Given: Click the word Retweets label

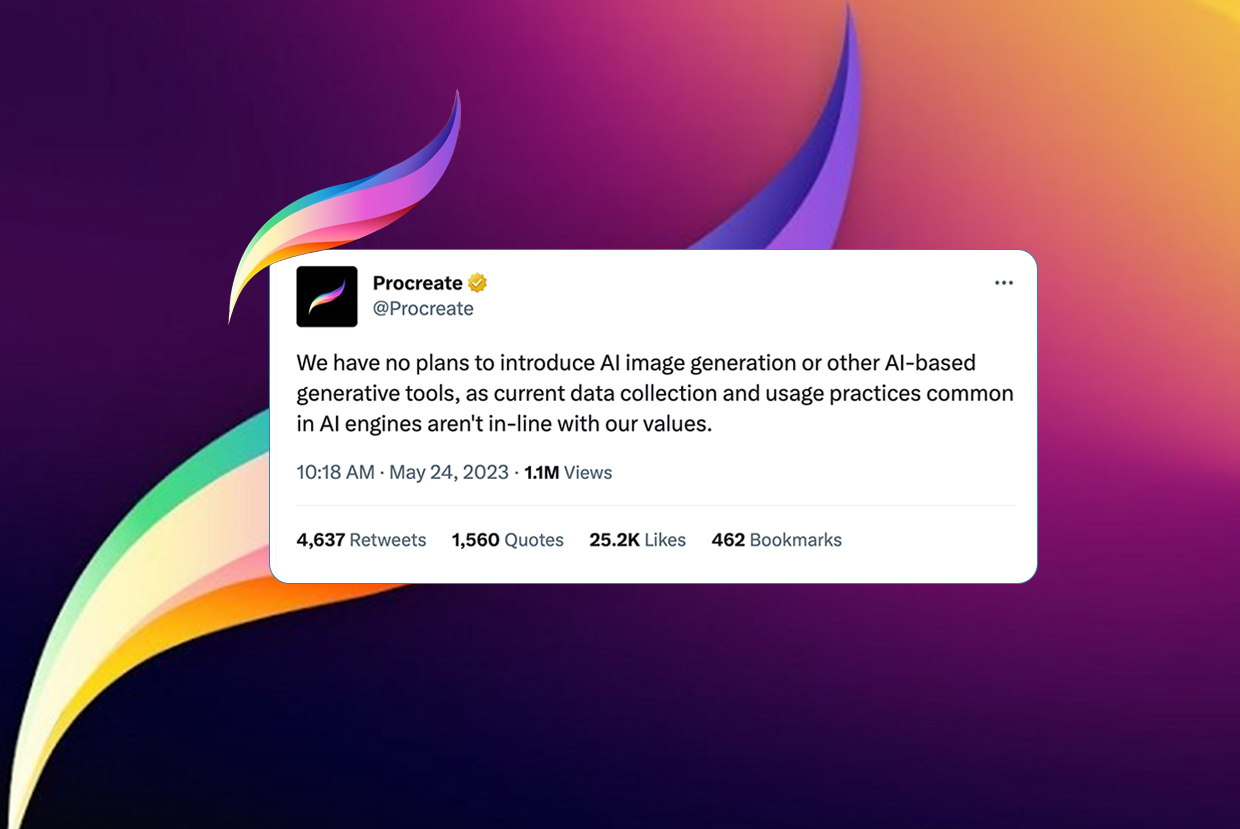Looking at the screenshot, I should tap(388, 540).
